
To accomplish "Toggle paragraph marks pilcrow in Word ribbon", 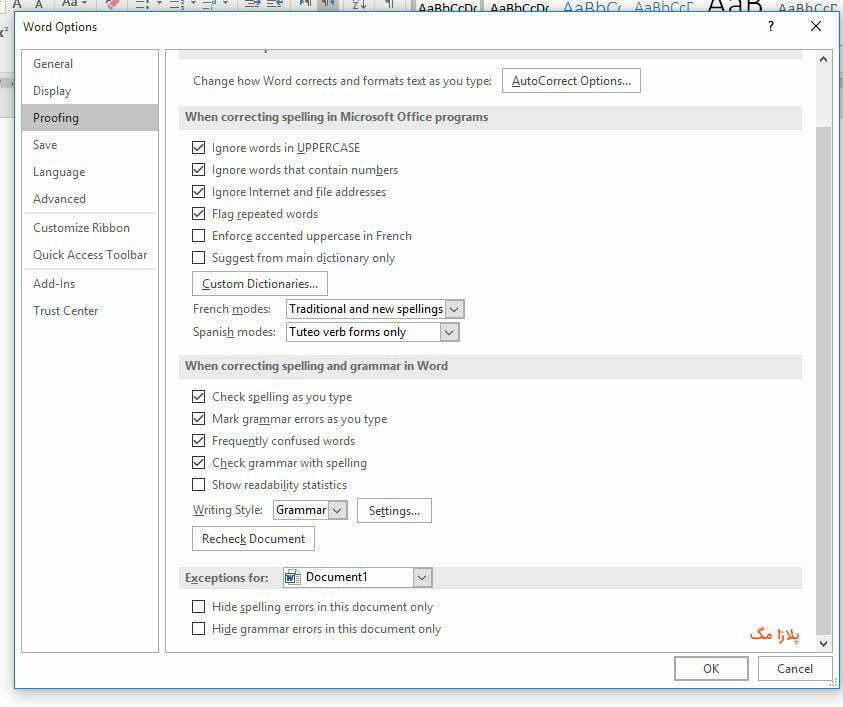I will 390,4.
